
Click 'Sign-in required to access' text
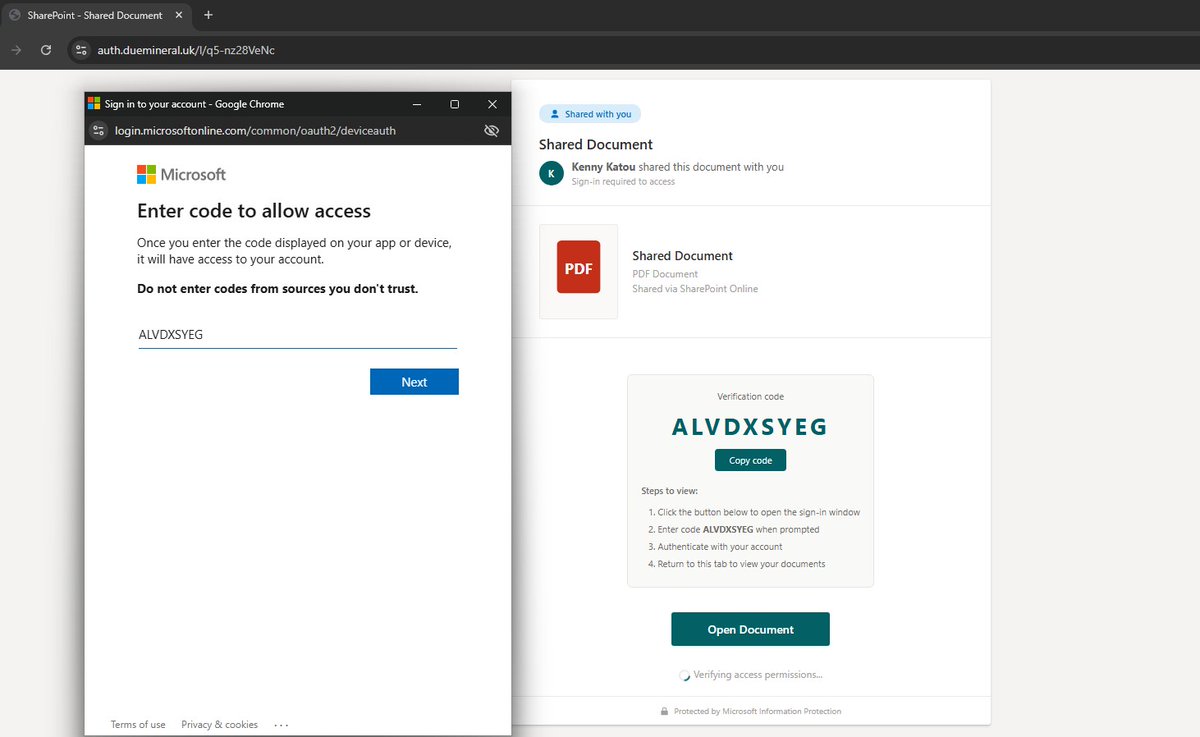pos(623,182)
